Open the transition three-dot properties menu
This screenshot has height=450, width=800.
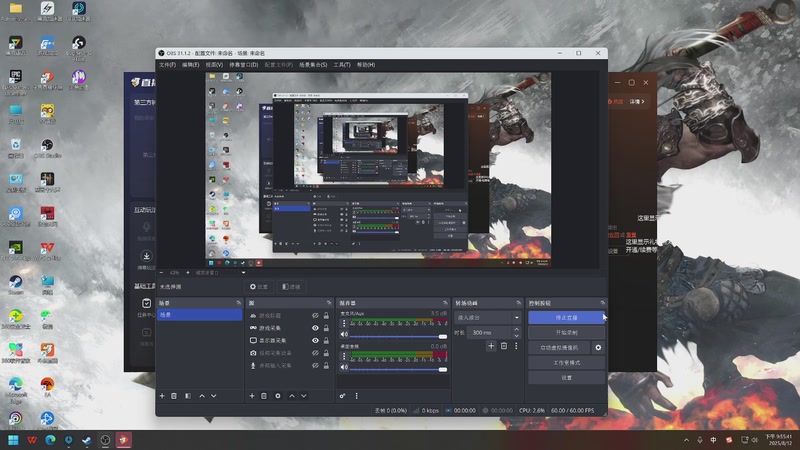[x=516, y=346]
